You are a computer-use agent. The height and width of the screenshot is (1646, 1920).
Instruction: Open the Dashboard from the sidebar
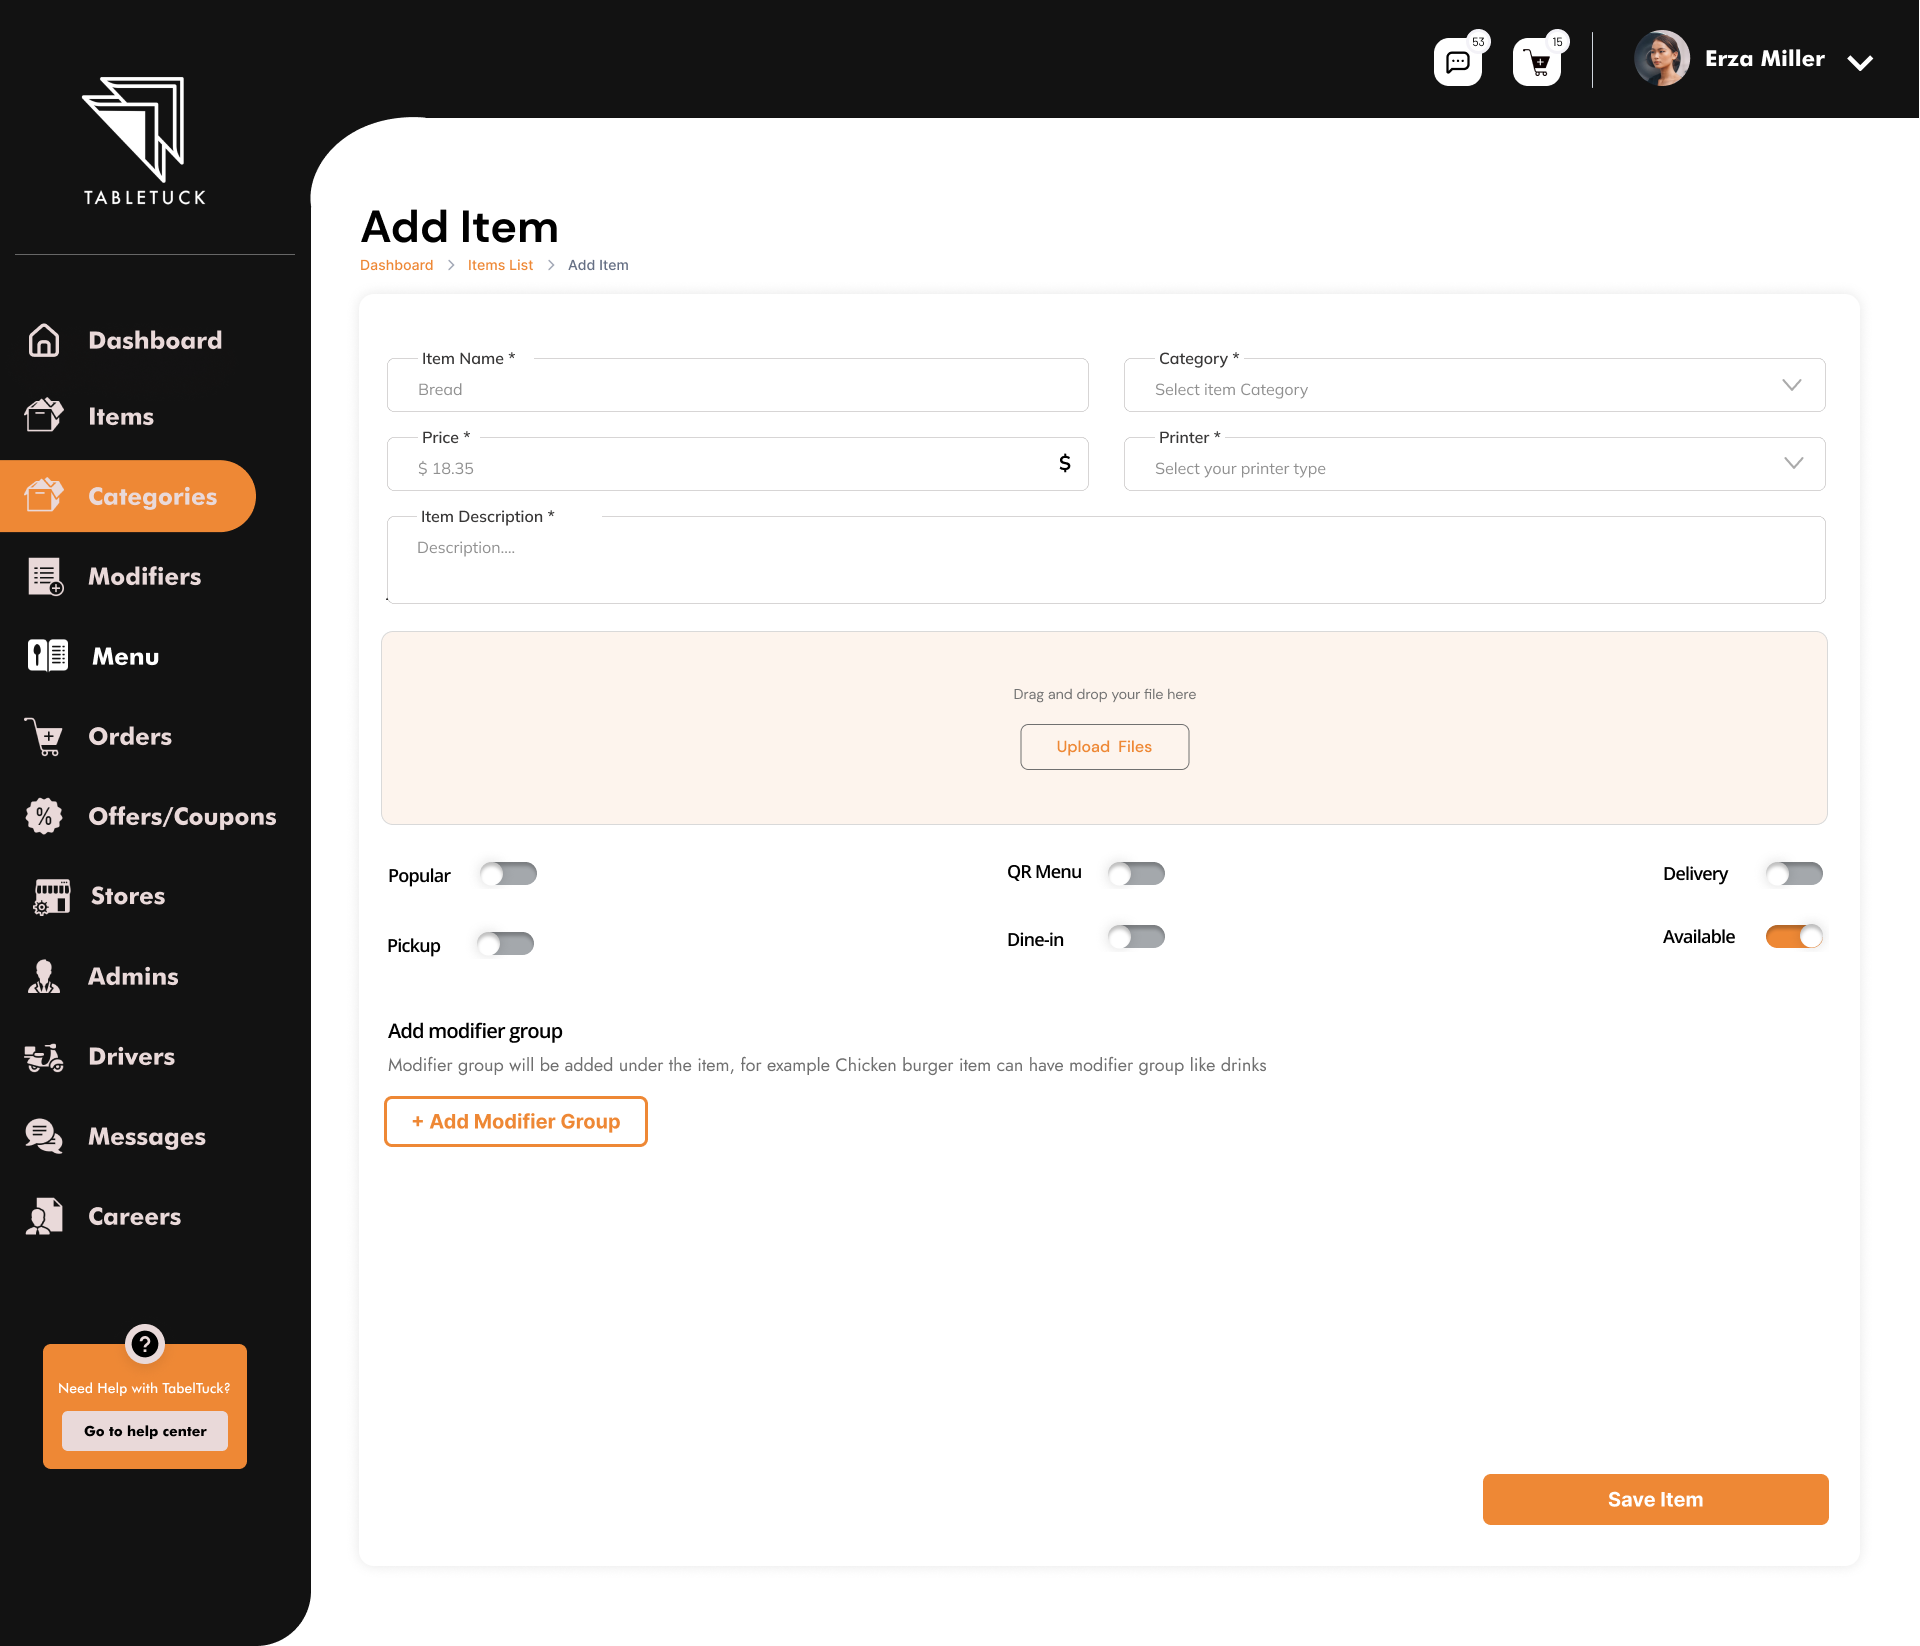tap(155, 340)
